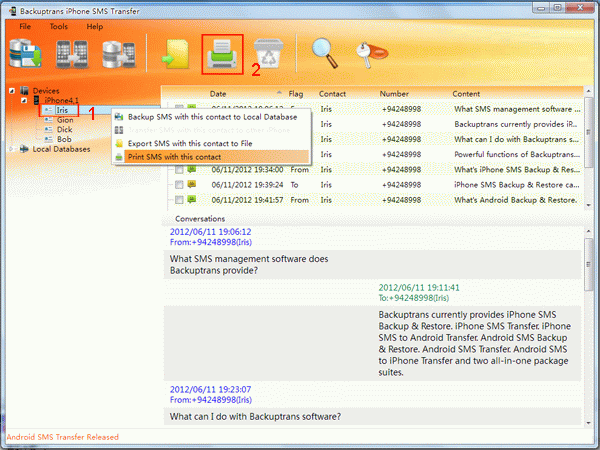The width and height of the screenshot is (600, 450).
Task: Click the app icon in the title bar
Action: click(13, 11)
